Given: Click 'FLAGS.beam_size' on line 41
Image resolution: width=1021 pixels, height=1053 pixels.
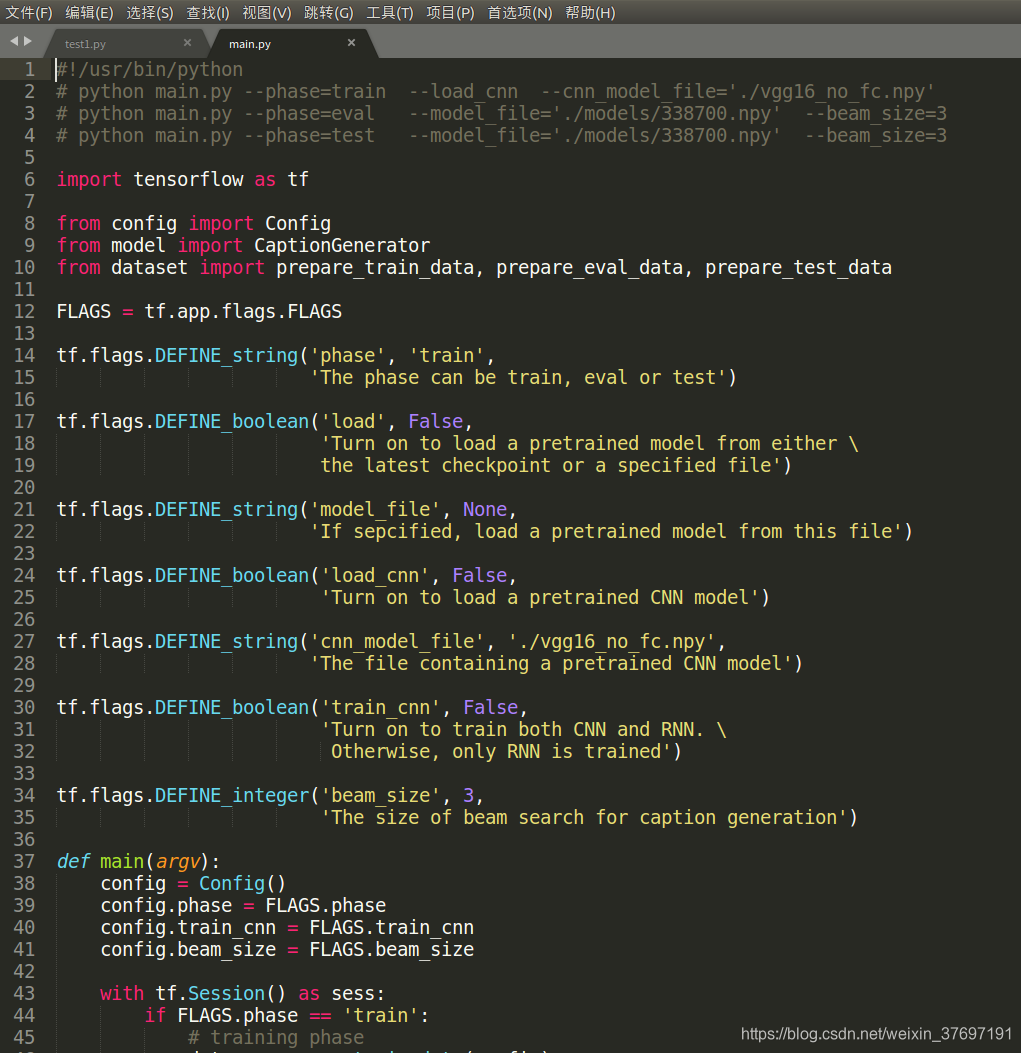Looking at the screenshot, I should pos(392,950).
